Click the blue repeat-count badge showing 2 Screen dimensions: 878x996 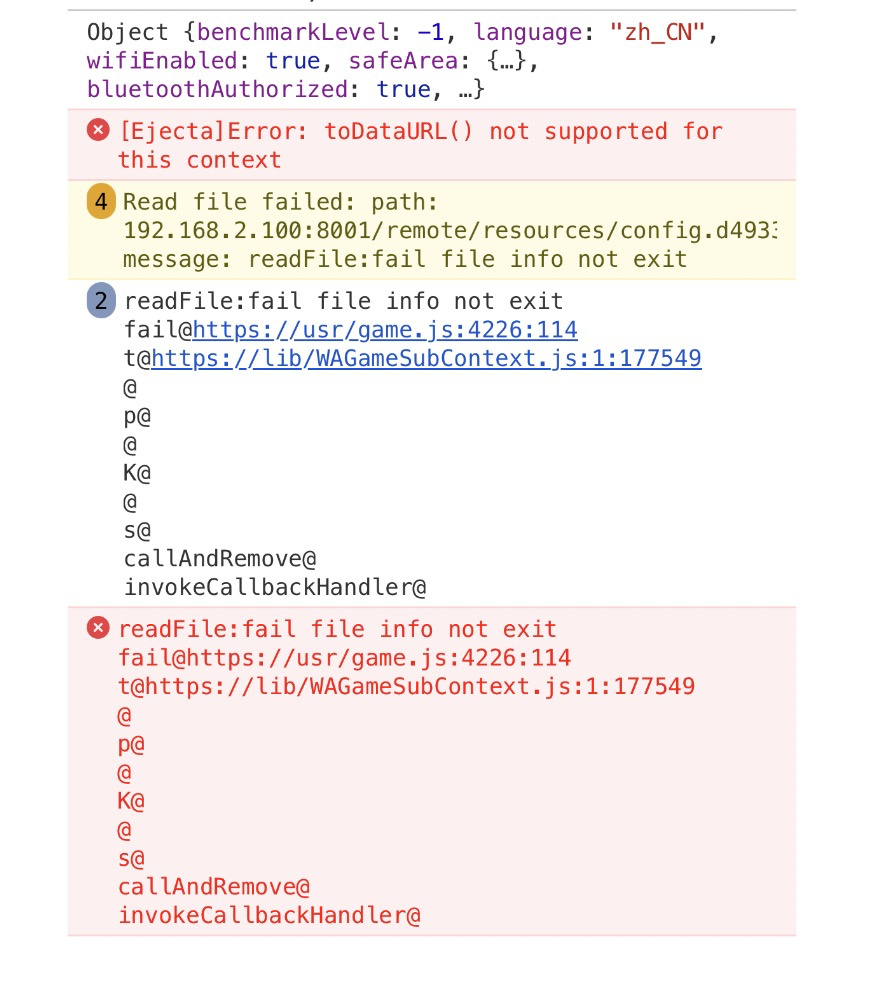tap(100, 301)
